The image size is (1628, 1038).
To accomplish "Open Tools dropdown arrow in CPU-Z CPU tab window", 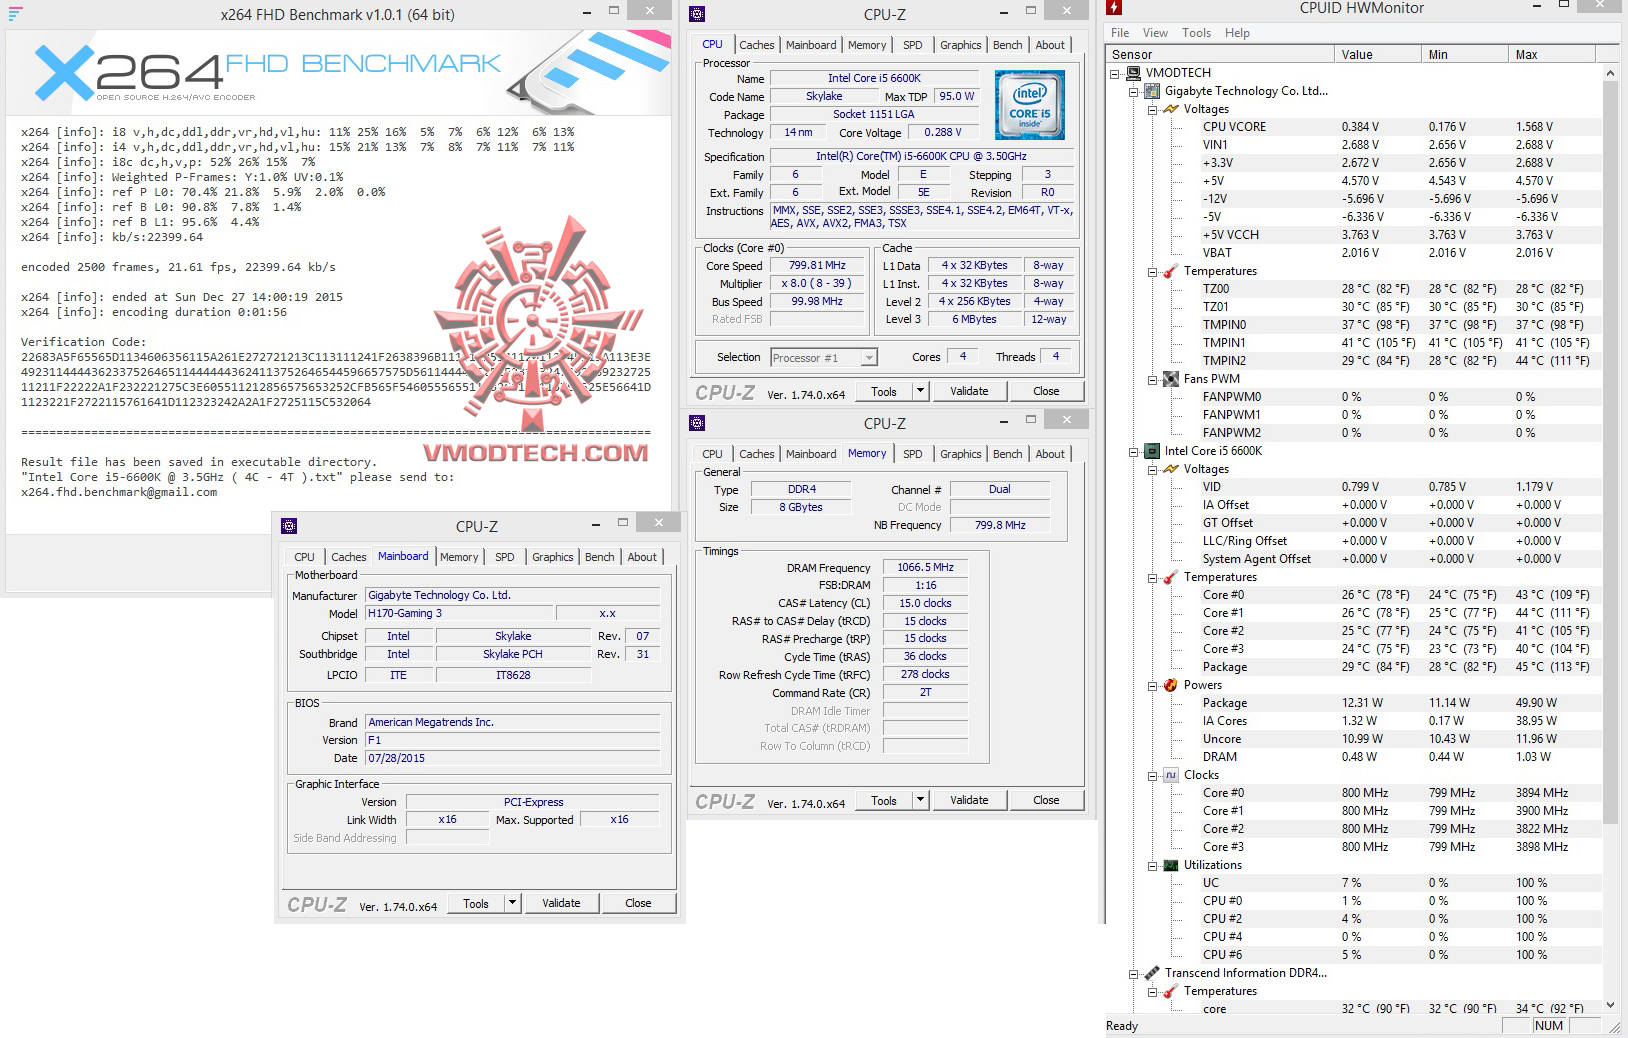I will coord(921,391).
